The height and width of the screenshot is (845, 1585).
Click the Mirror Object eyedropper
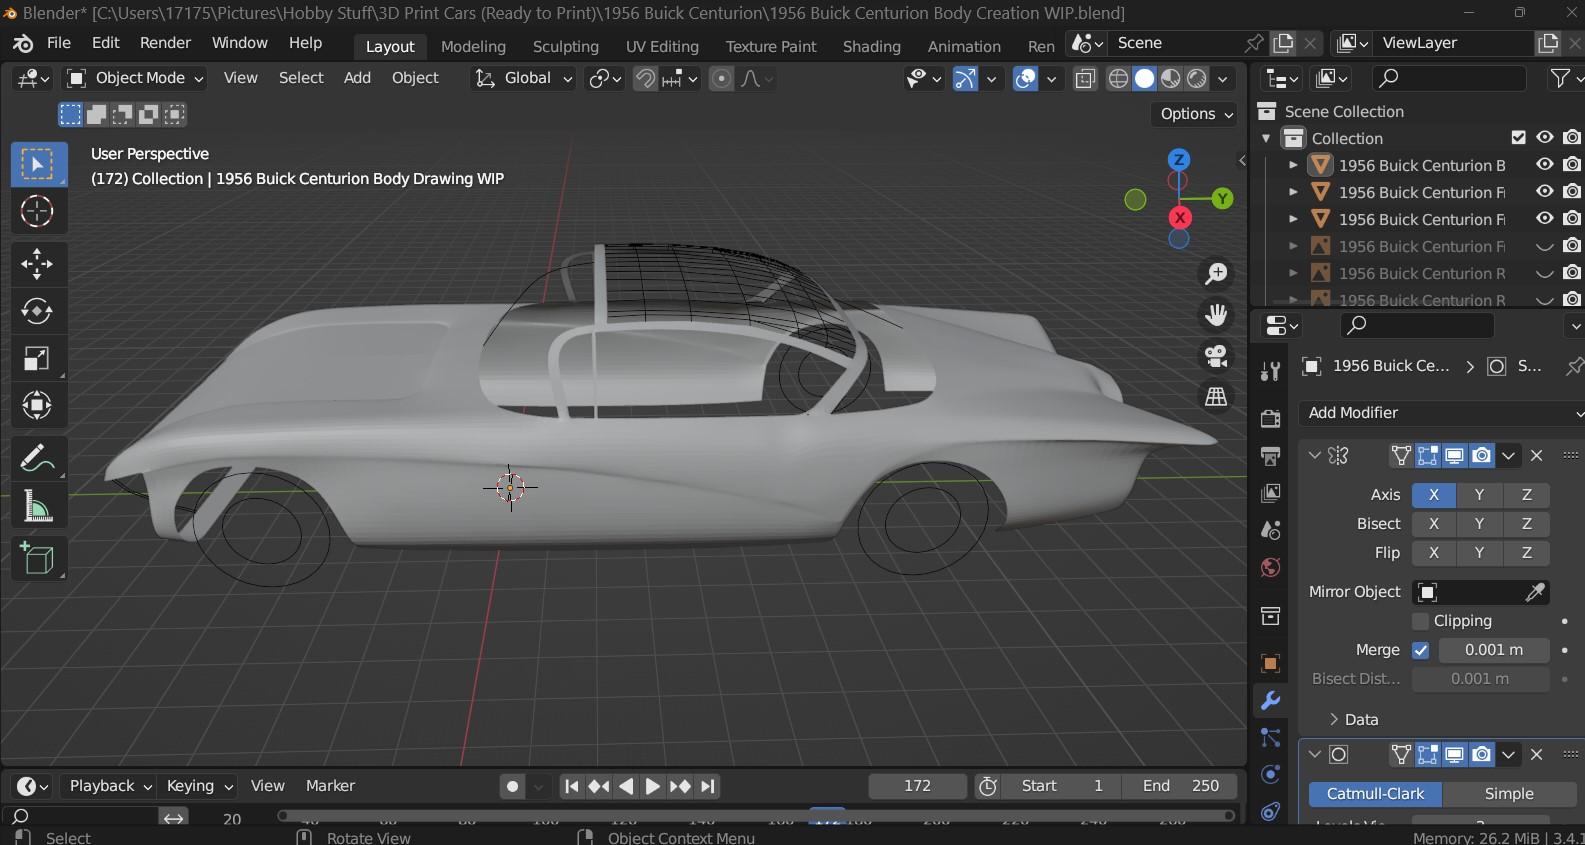point(1535,592)
